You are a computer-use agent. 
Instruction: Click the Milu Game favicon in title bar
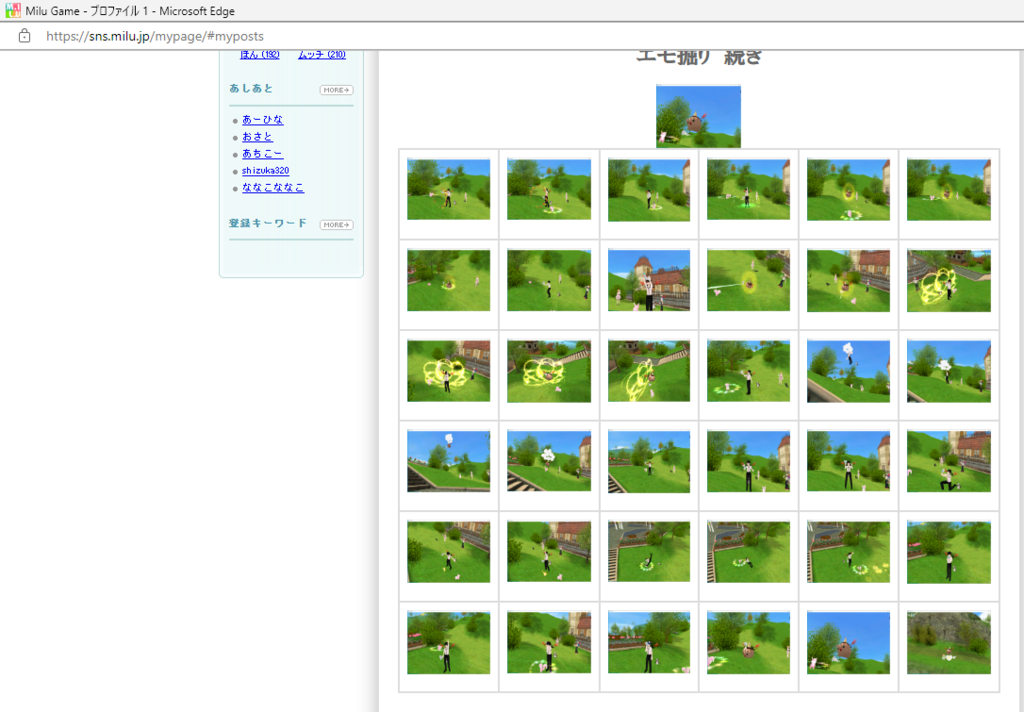[x=12, y=10]
